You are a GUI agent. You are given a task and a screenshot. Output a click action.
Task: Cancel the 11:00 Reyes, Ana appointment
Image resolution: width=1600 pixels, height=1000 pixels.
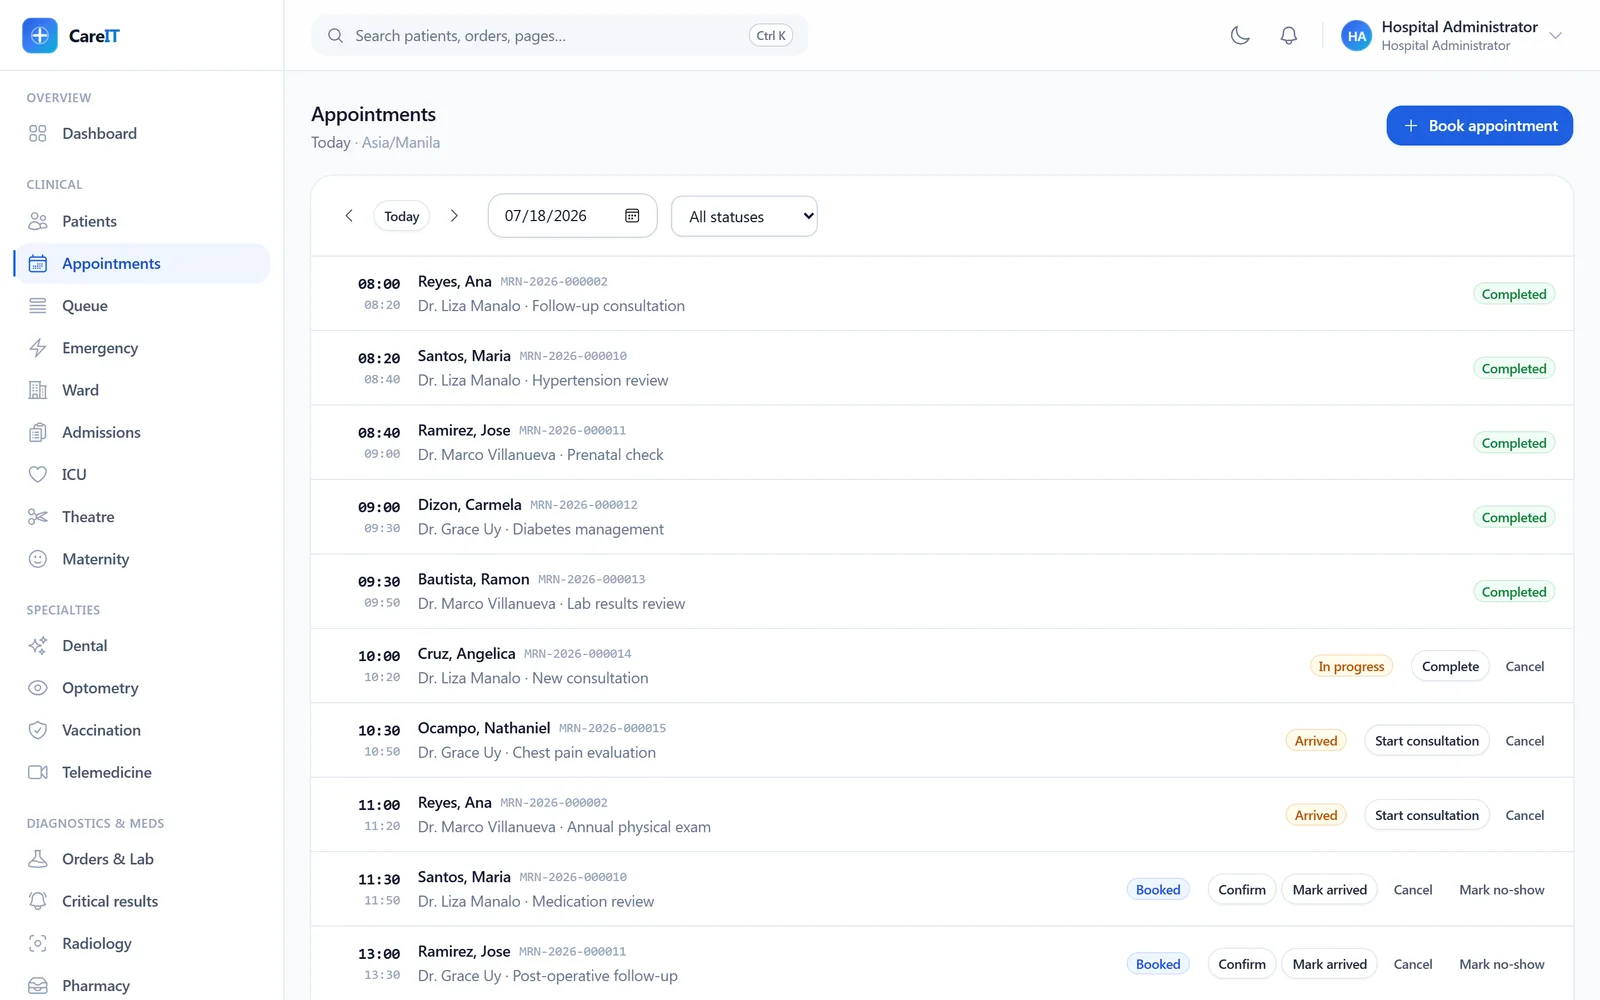[x=1525, y=815]
